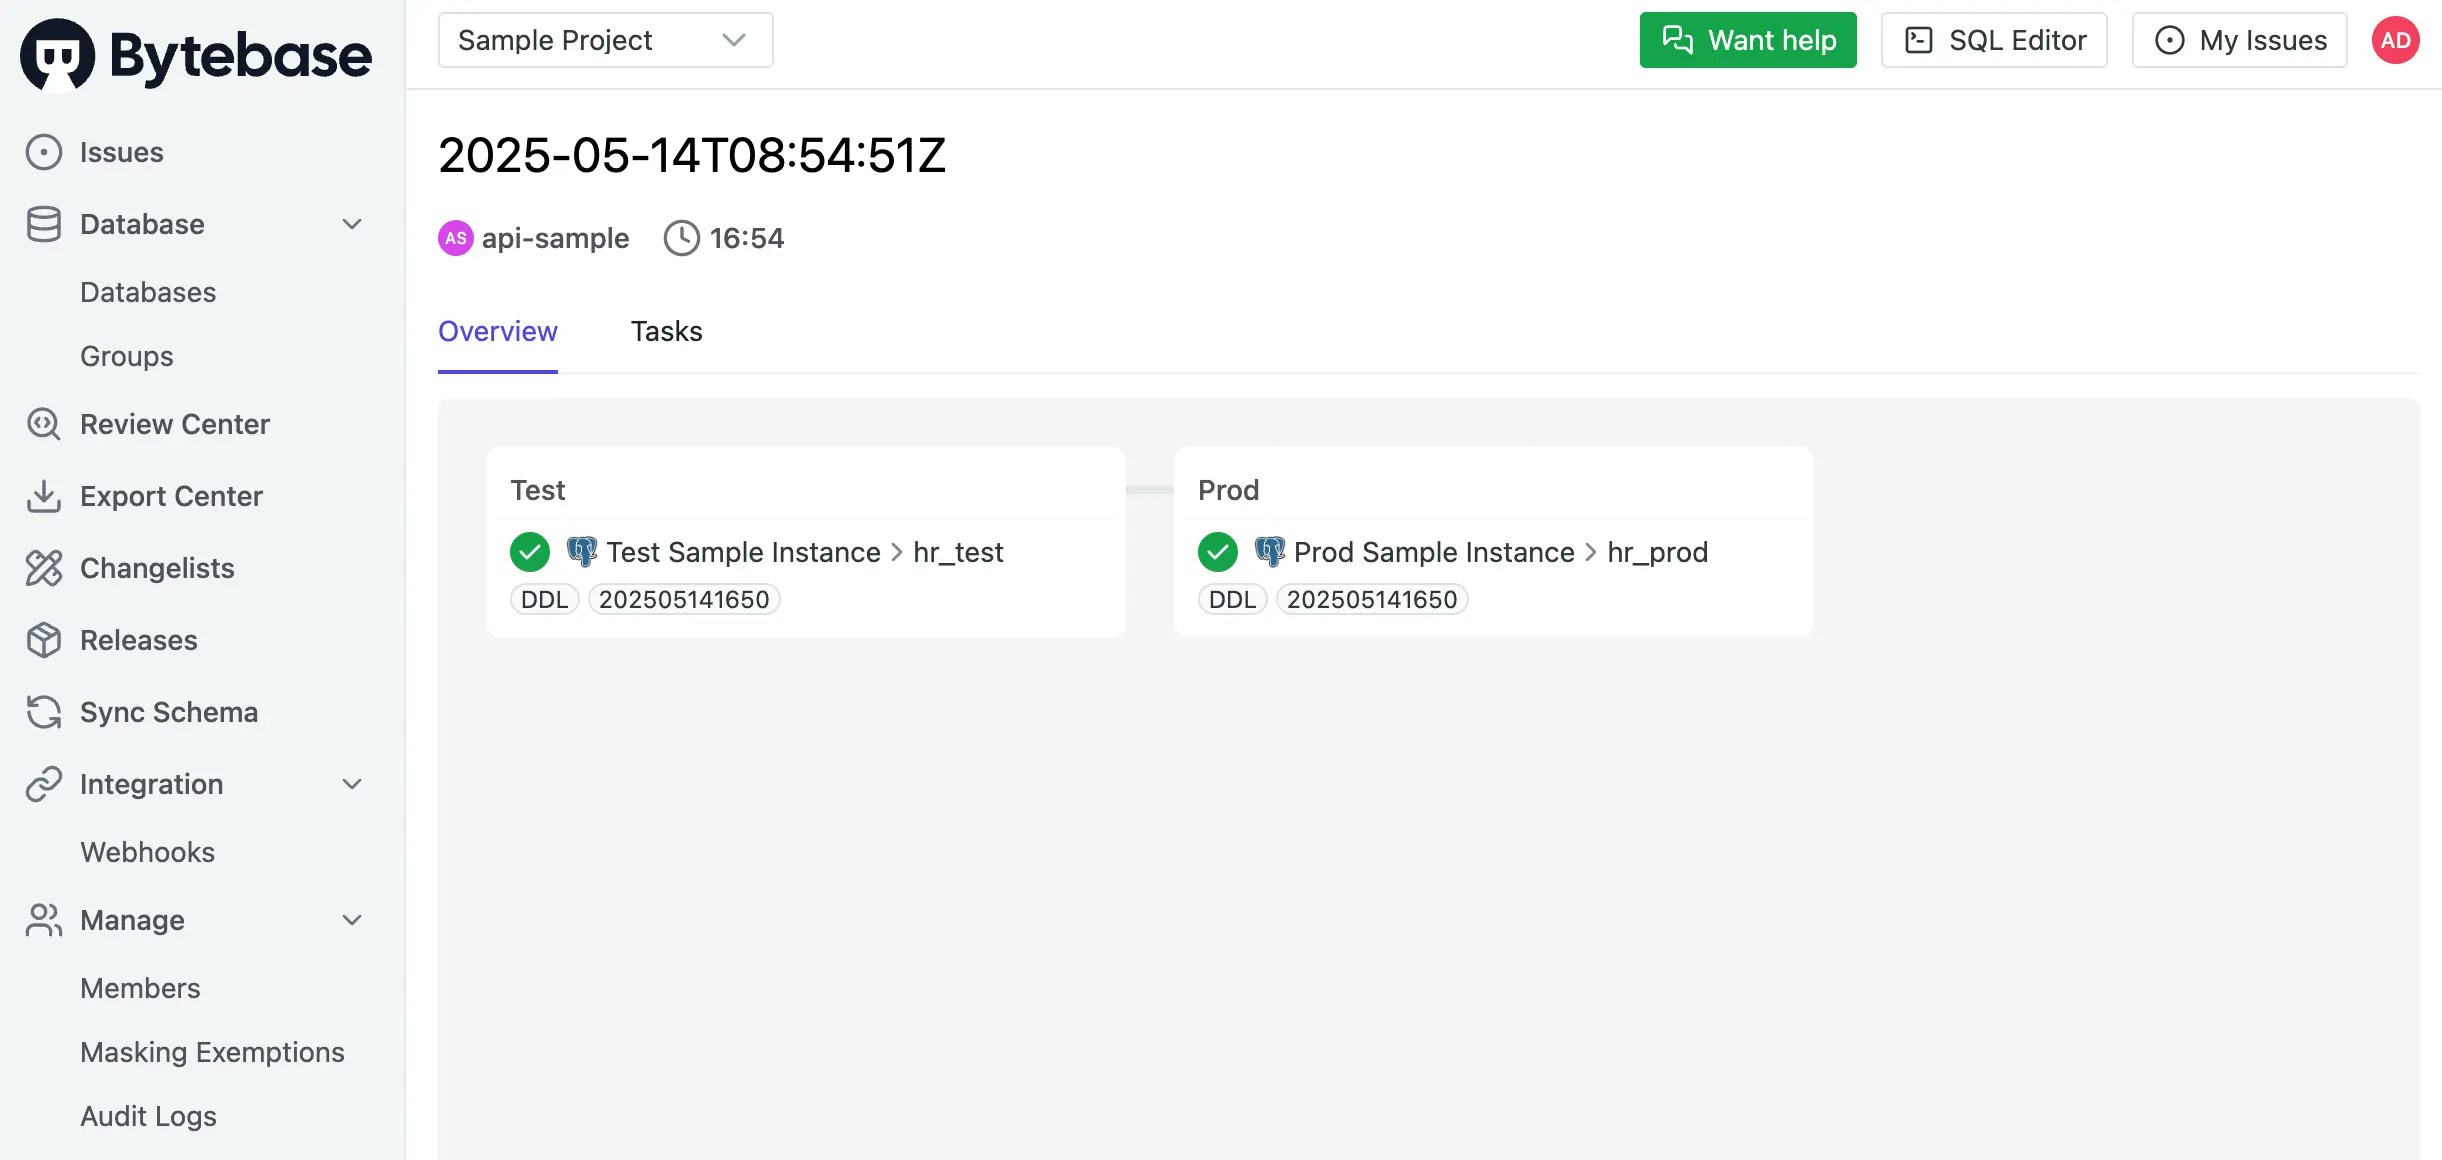Image resolution: width=2442 pixels, height=1160 pixels.
Task: Click the Changelists icon in sidebar
Action: coord(44,568)
